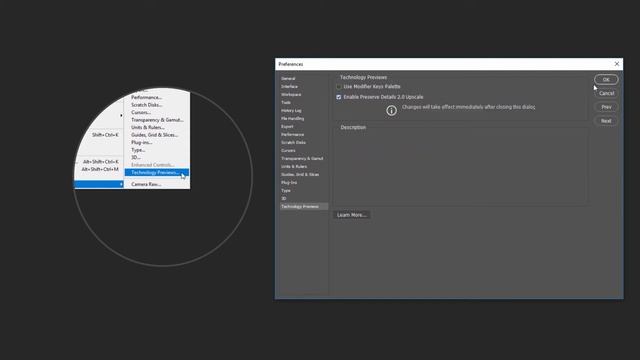This screenshot has width=640, height=360.
Task: Confirm Preferences with the OK button
Action: [606, 80]
